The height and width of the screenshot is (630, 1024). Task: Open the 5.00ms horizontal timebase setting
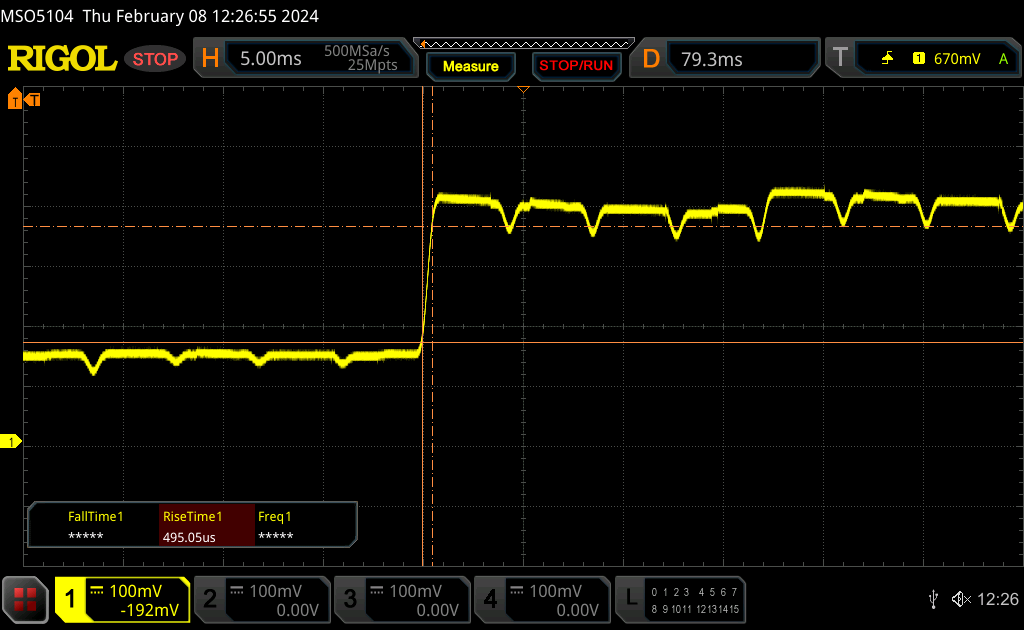(270, 59)
